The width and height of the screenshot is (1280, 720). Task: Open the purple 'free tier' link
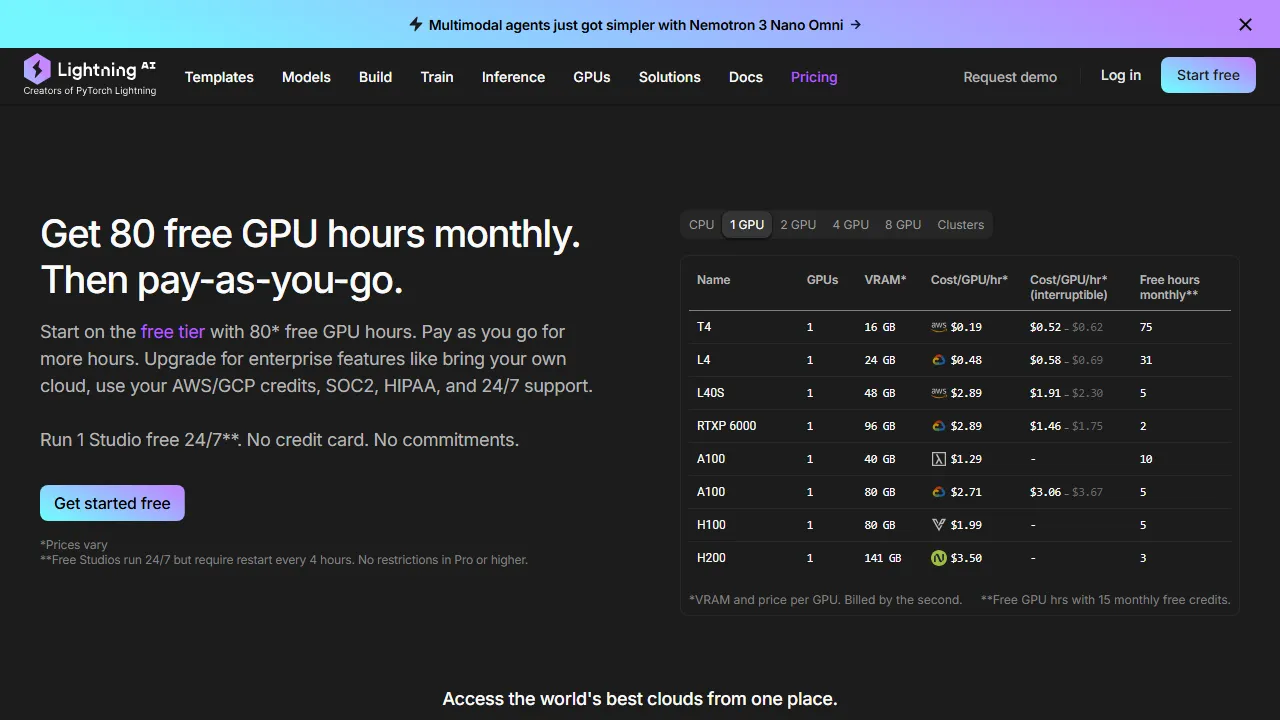tap(173, 332)
